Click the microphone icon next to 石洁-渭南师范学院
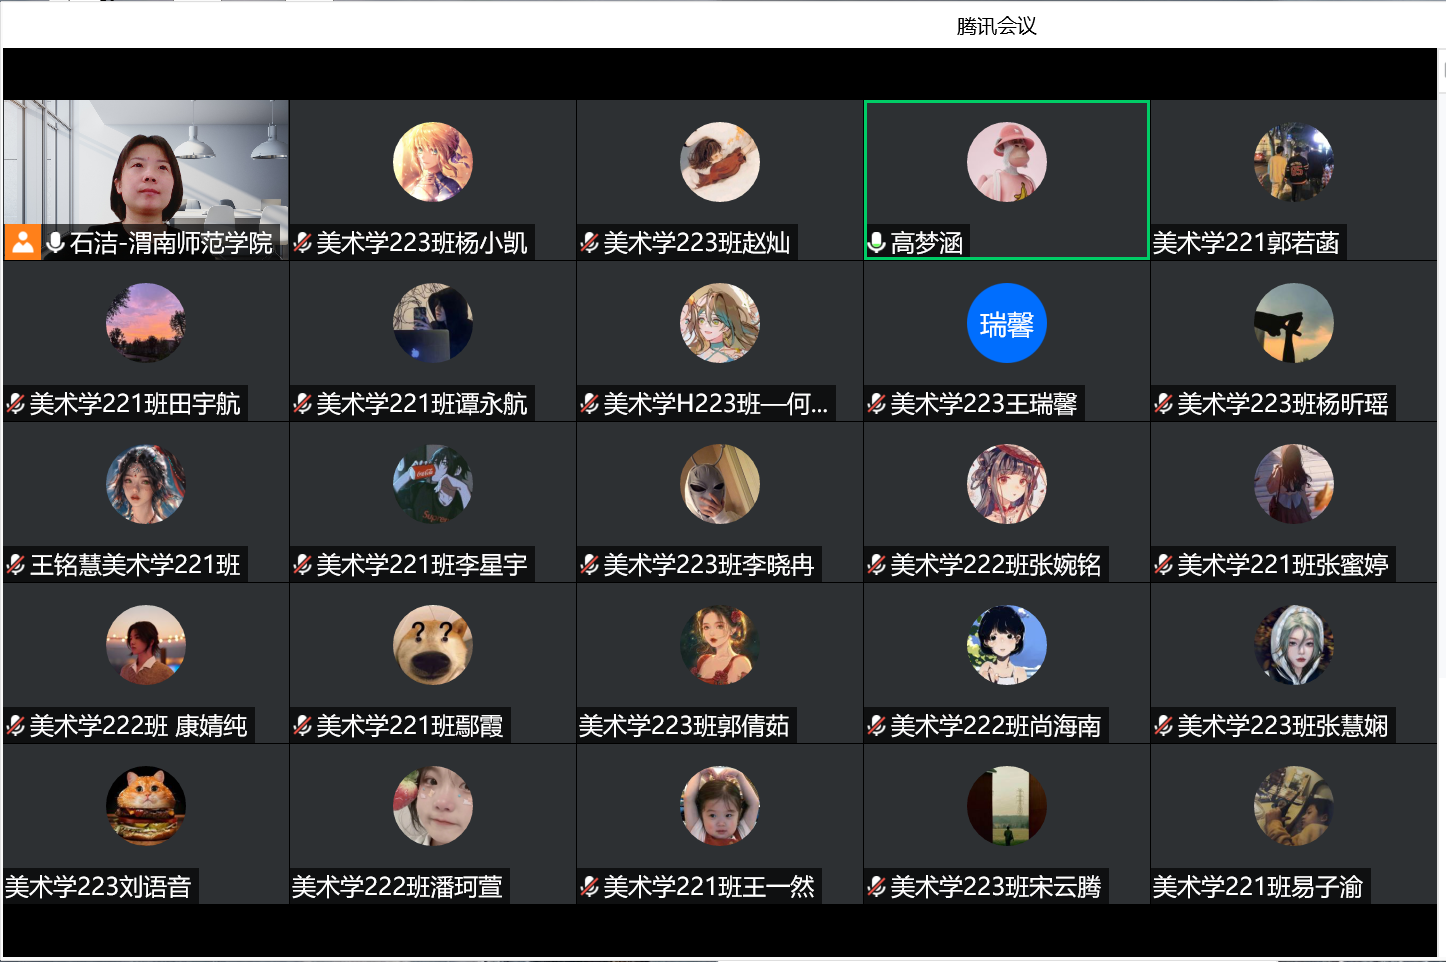The image size is (1446, 962). 56,242
